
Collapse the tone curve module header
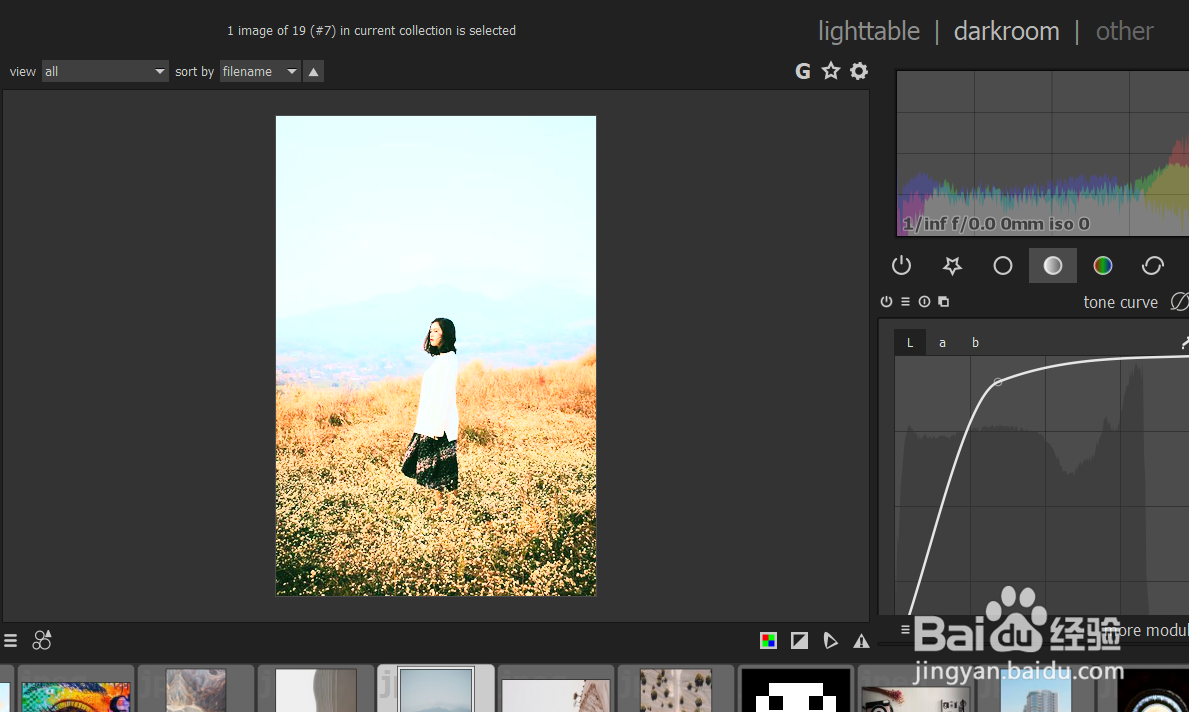click(x=1120, y=303)
